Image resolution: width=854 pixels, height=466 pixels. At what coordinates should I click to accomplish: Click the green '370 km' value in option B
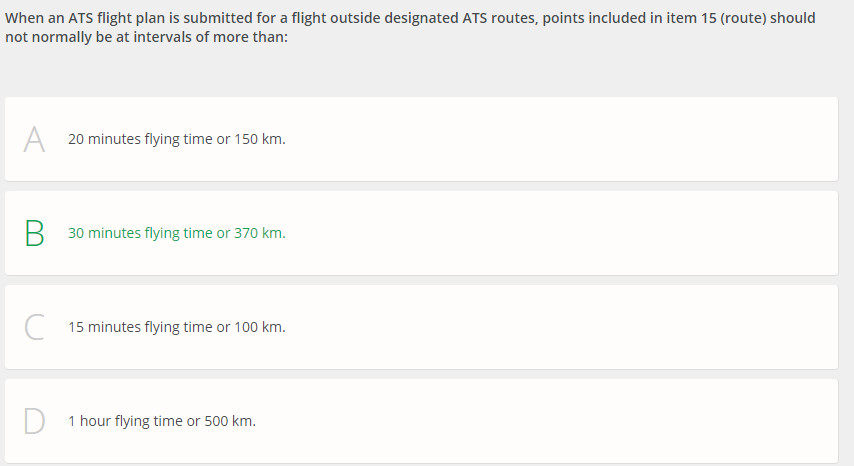coord(259,233)
